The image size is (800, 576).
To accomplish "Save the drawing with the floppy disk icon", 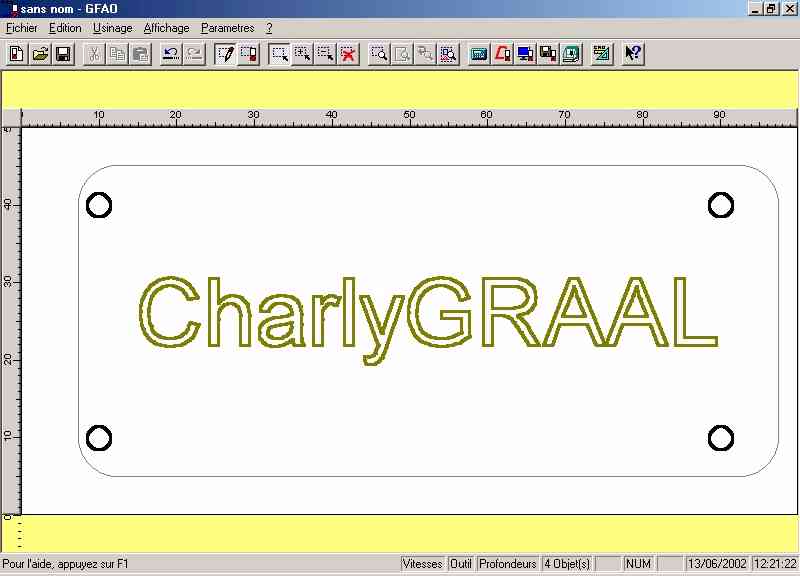I will click(x=63, y=54).
